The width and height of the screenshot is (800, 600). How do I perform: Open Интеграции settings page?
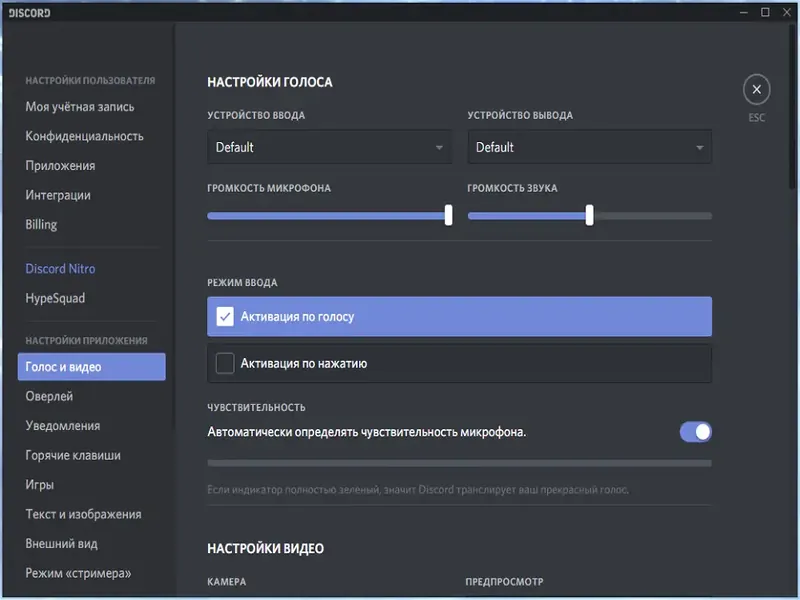click(58, 195)
